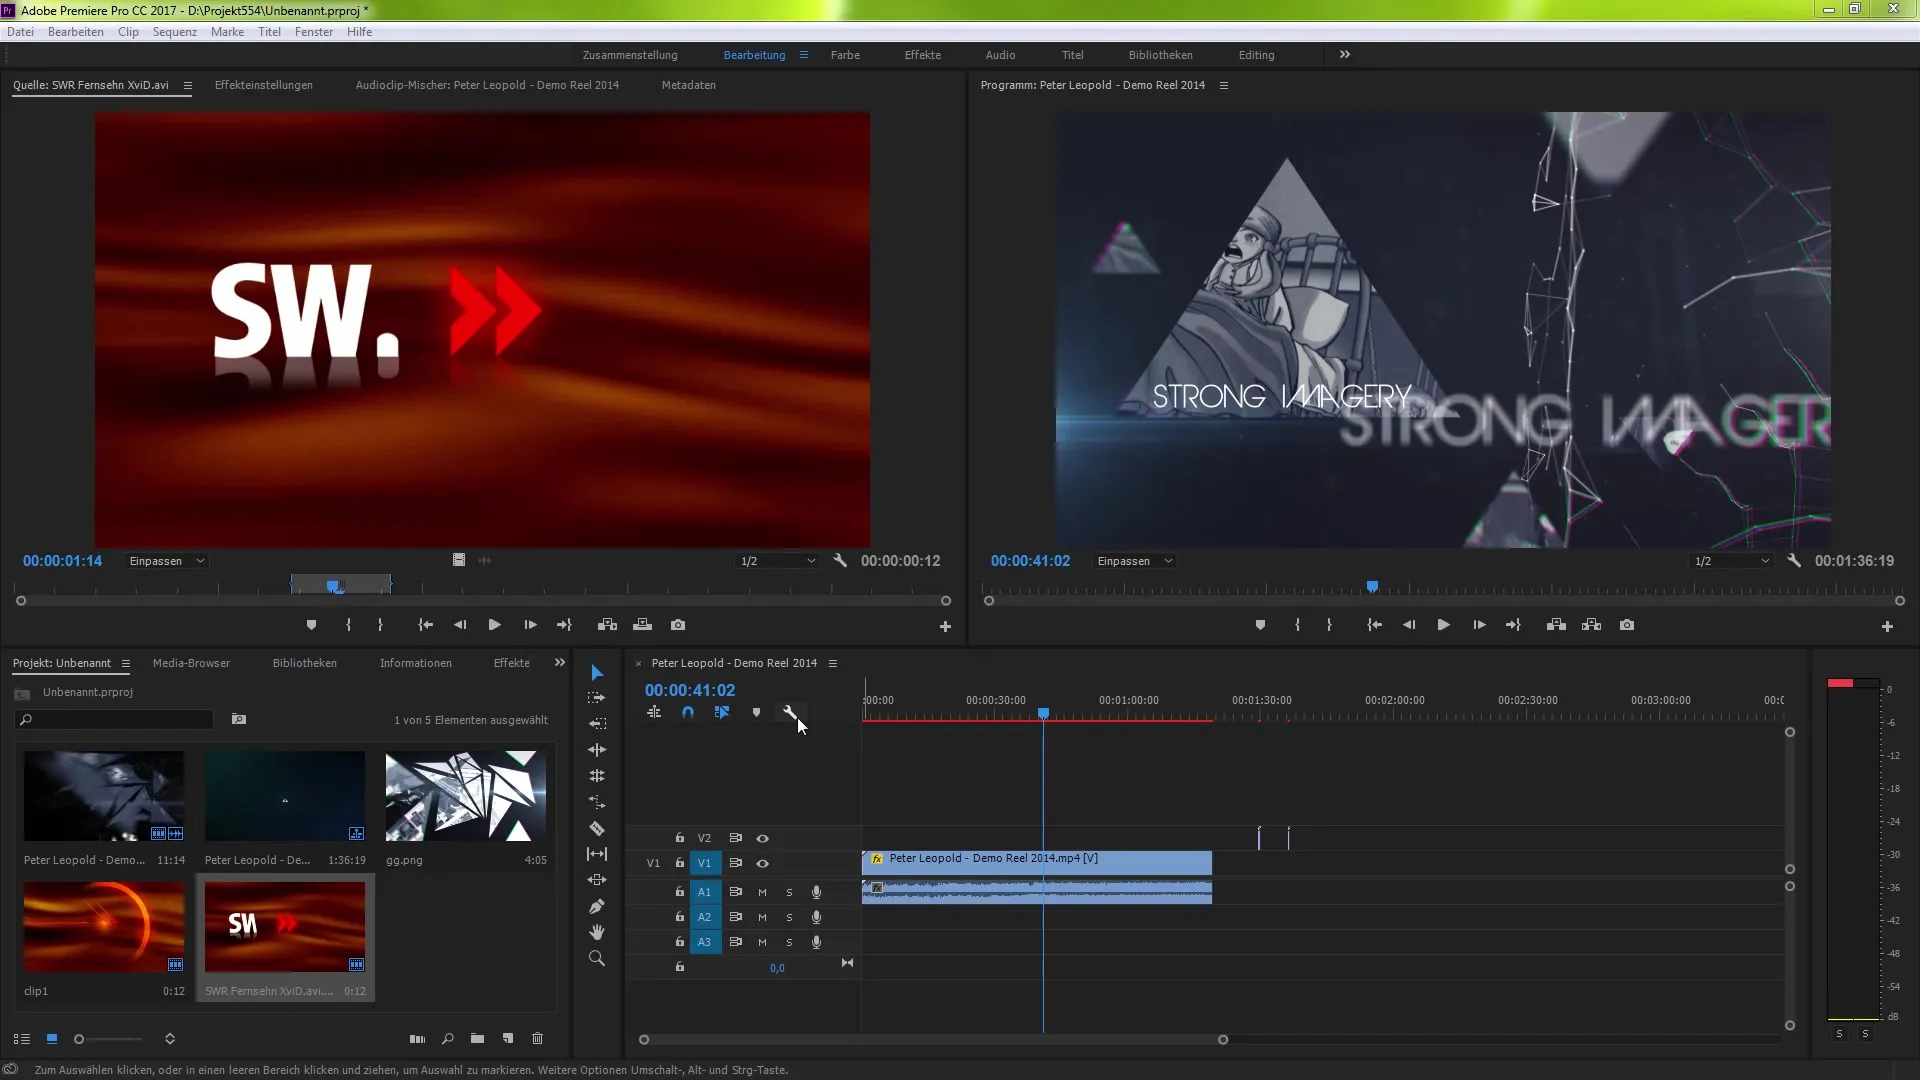Open Program monitor Einpassen zoom dropdown
This screenshot has height=1080, width=1920.
pos(1134,561)
